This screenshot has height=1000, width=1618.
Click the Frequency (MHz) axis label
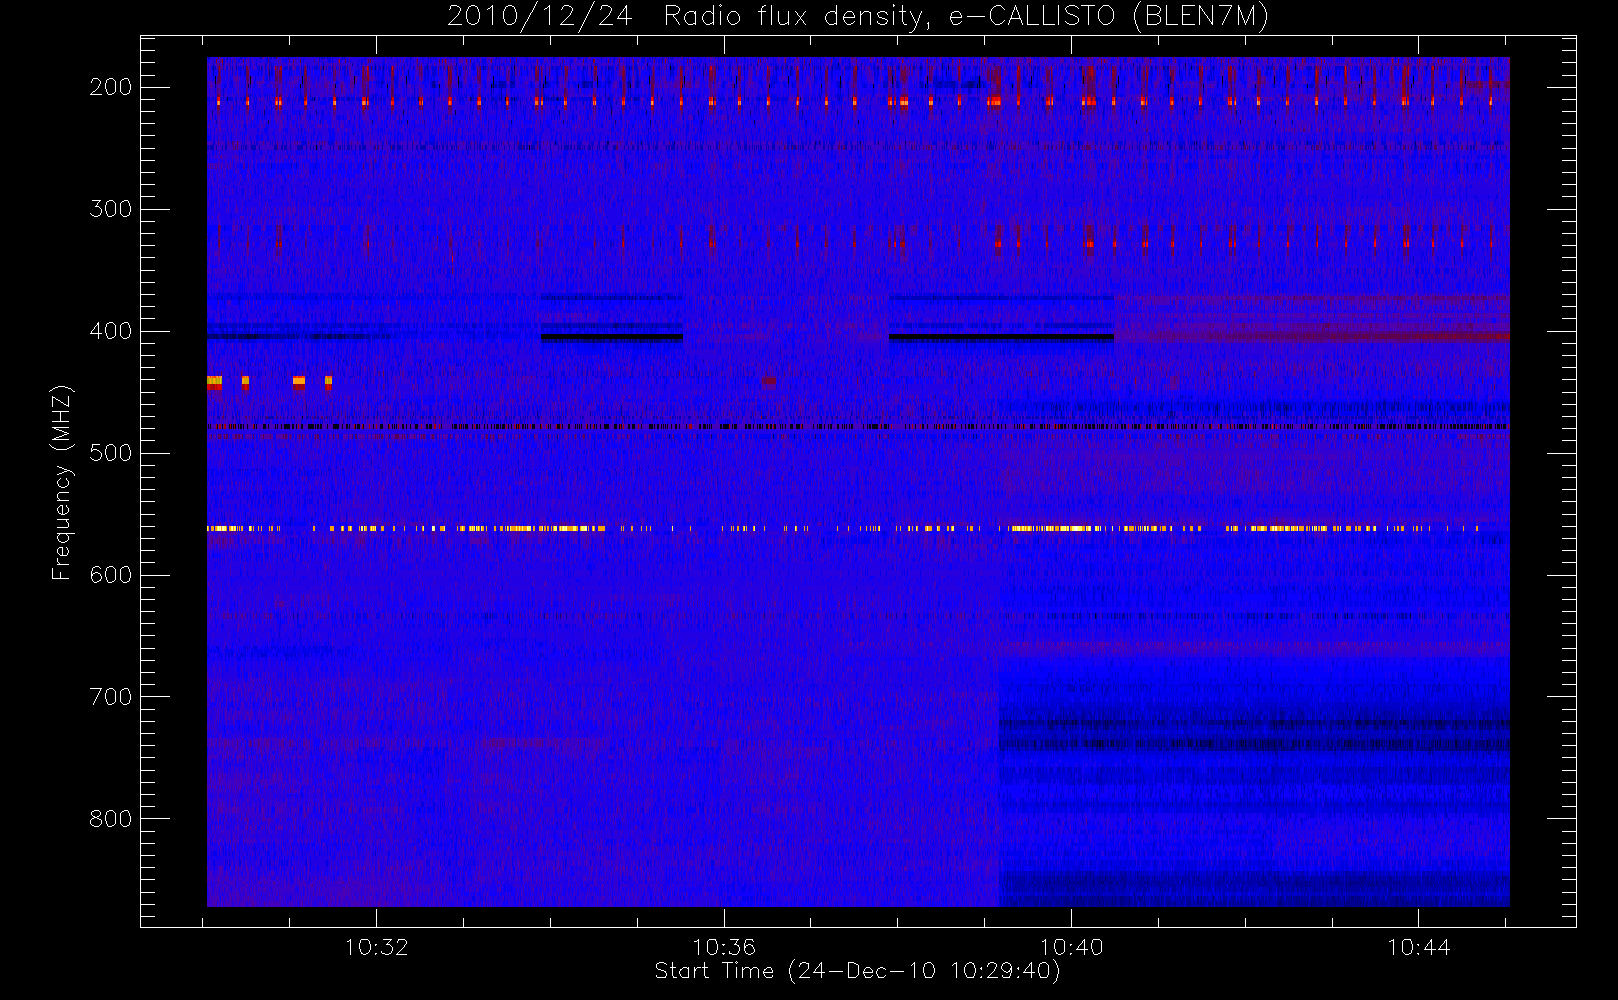pyautogui.click(x=62, y=483)
